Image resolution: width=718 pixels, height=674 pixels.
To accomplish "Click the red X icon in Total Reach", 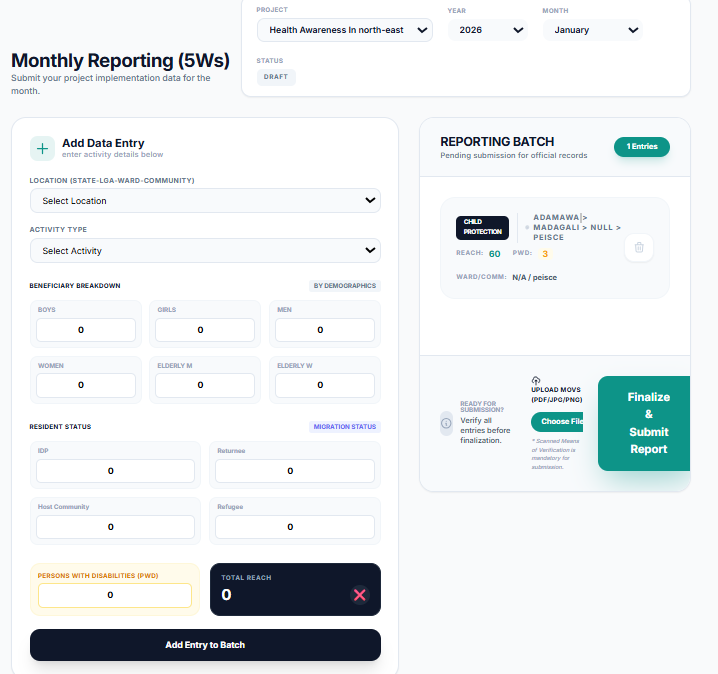I will [360, 595].
